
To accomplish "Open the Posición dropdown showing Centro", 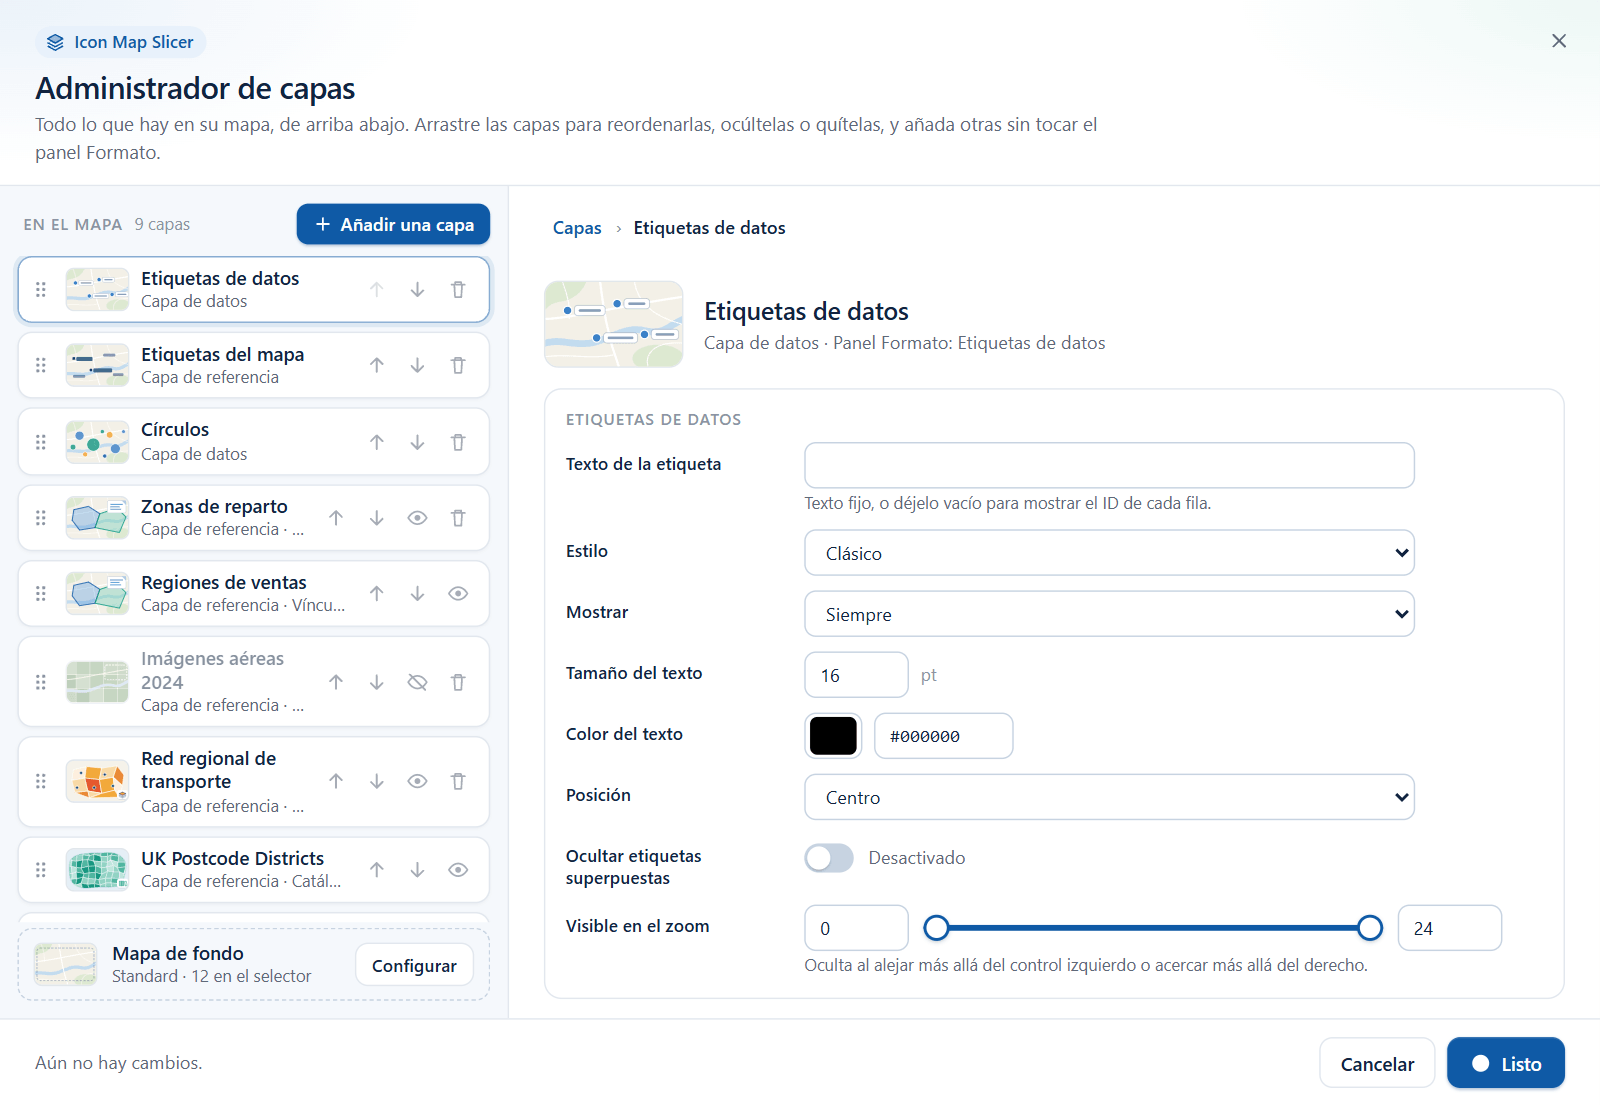I will (1109, 797).
